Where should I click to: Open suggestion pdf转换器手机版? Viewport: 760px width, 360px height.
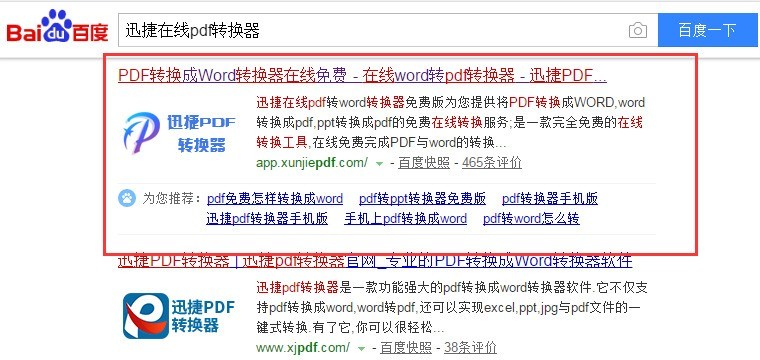[x=550, y=199]
